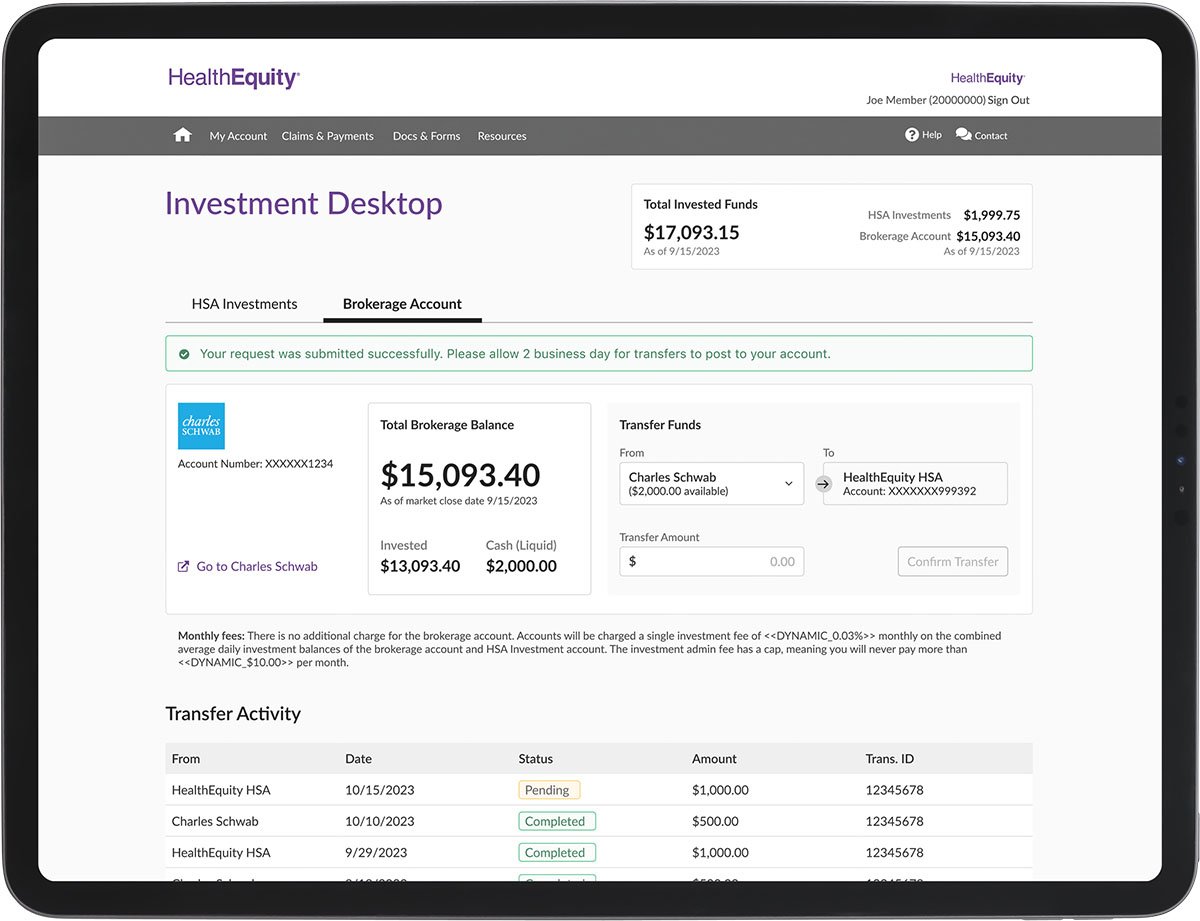Click the green success checkmark icon

(x=184, y=354)
